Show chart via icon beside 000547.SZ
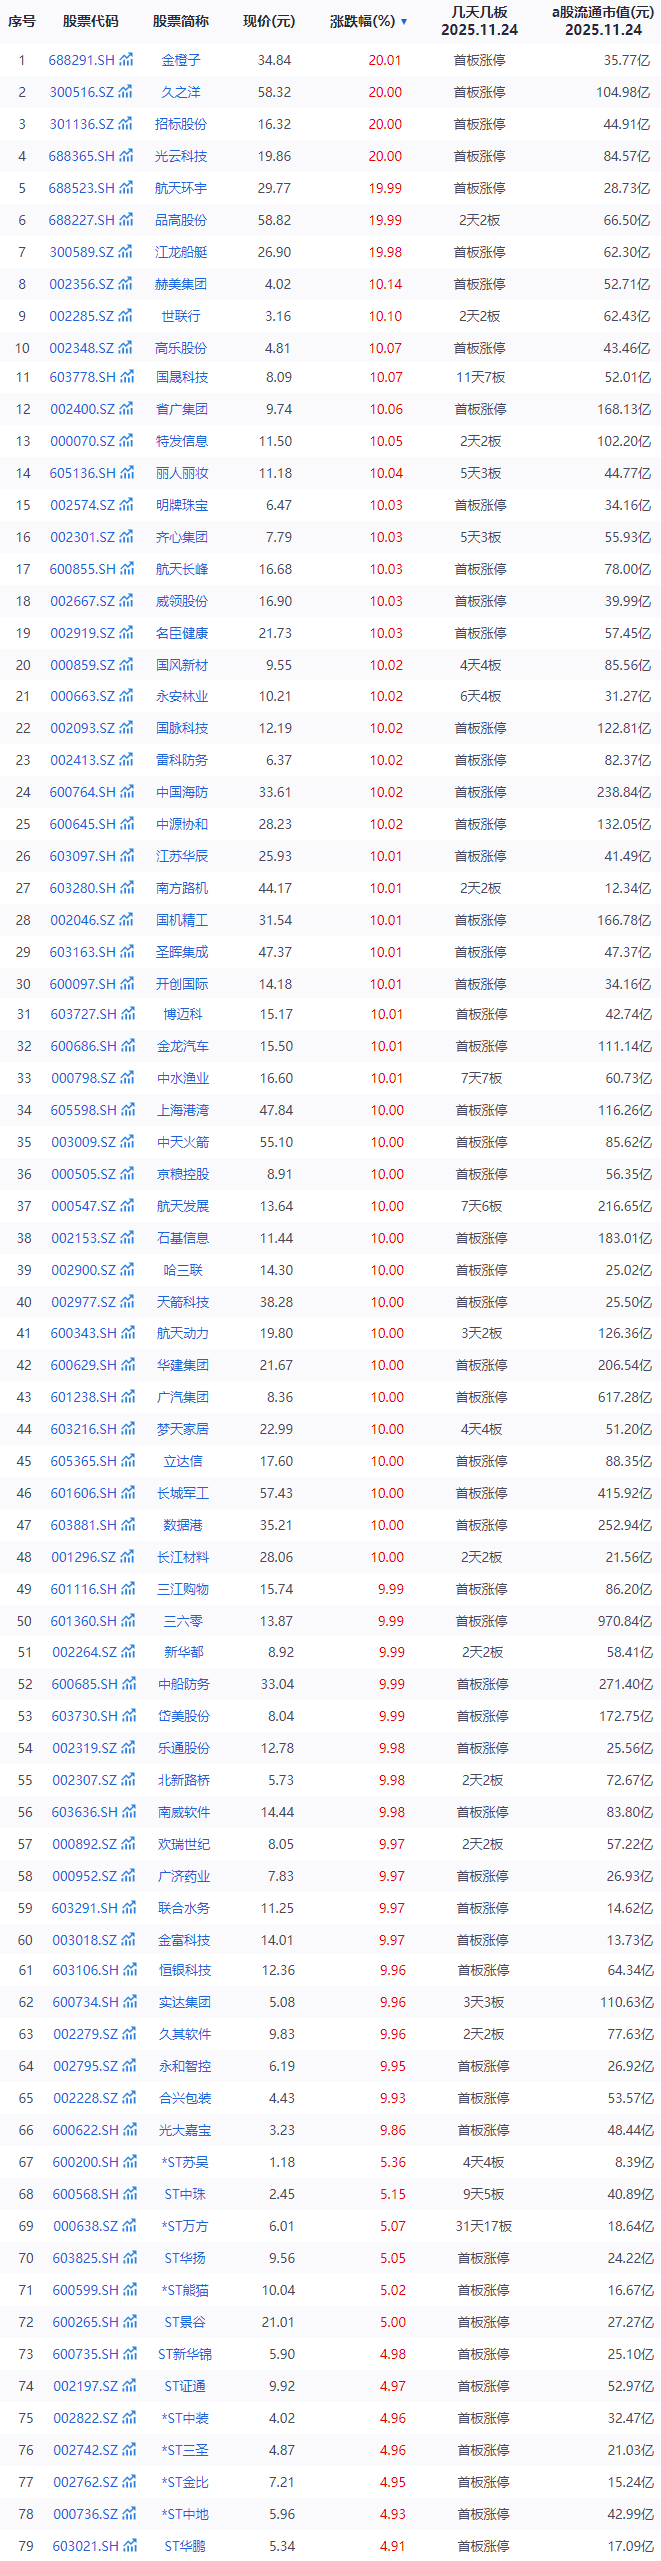 [127, 1206]
